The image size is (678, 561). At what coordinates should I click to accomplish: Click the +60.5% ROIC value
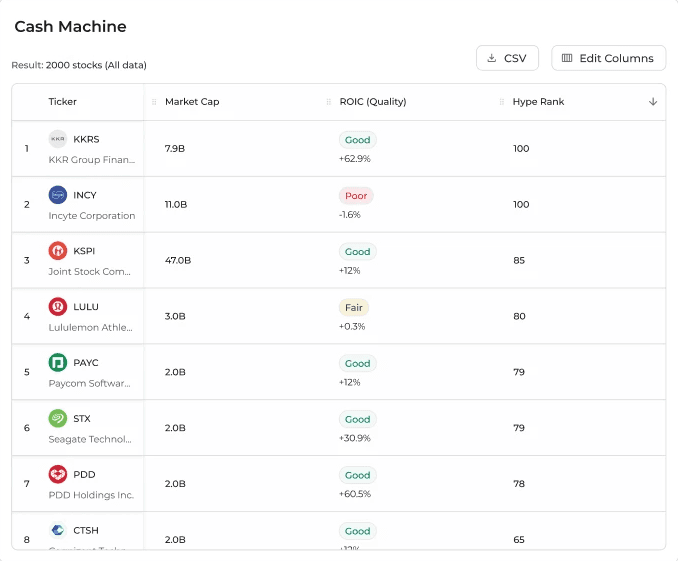tap(355, 494)
